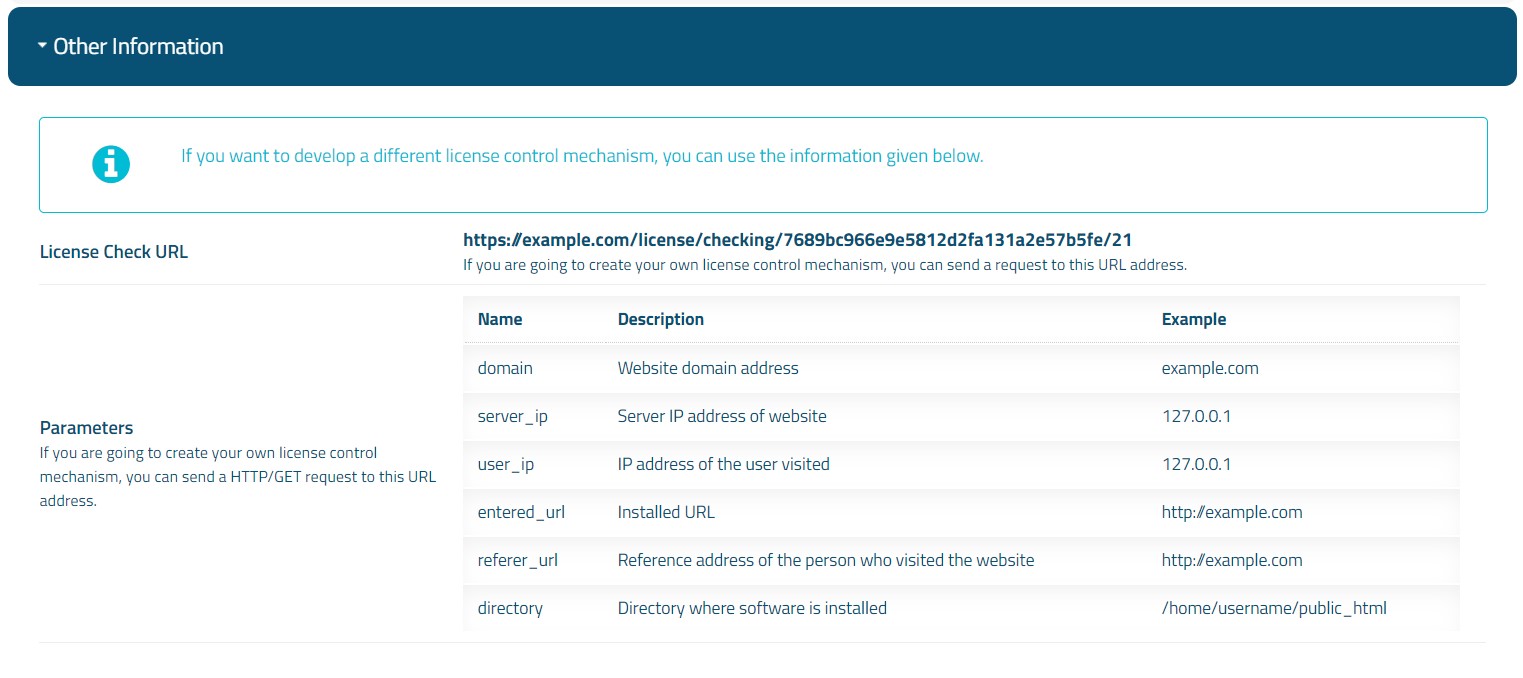Image resolution: width=1523 pixels, height=678 pixels.
Task: Click the 'Installed URL' description
Action: 666,512
